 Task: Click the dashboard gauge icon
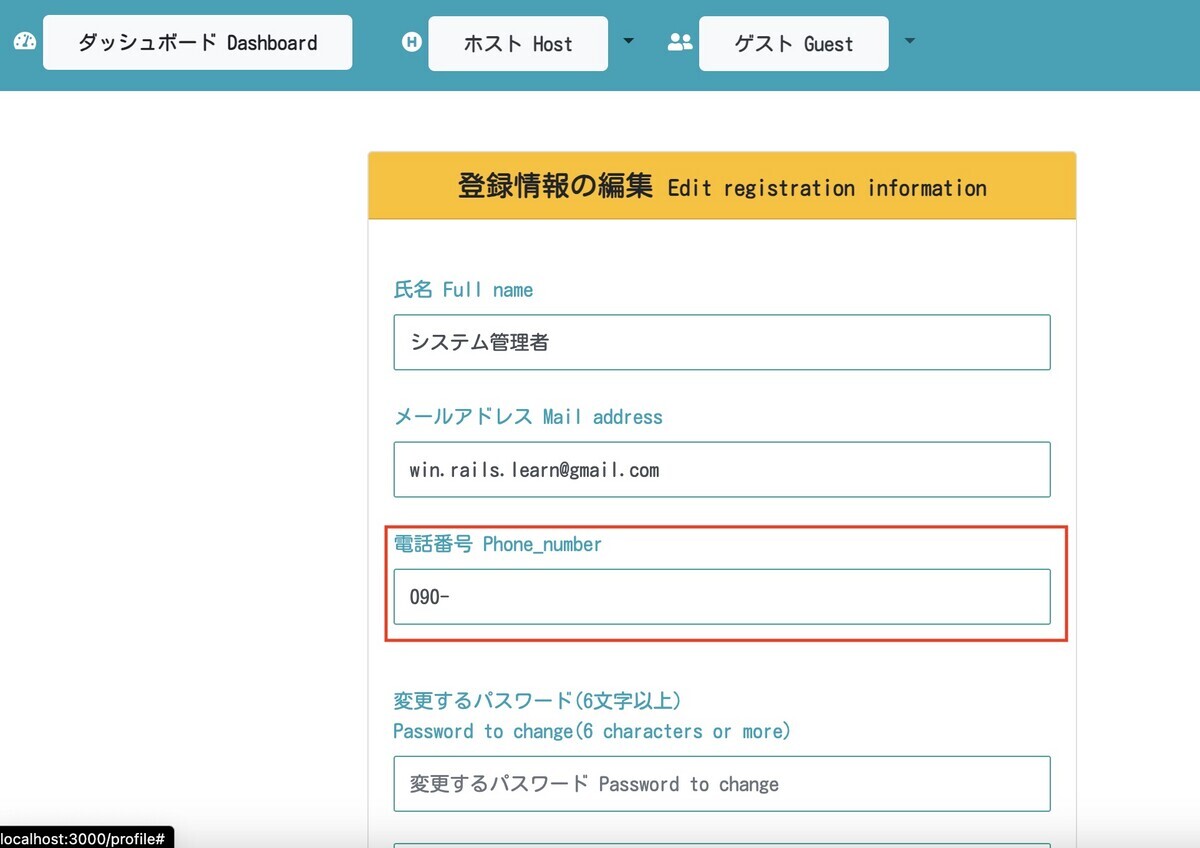pyautogui.click(x=25, y=42)
